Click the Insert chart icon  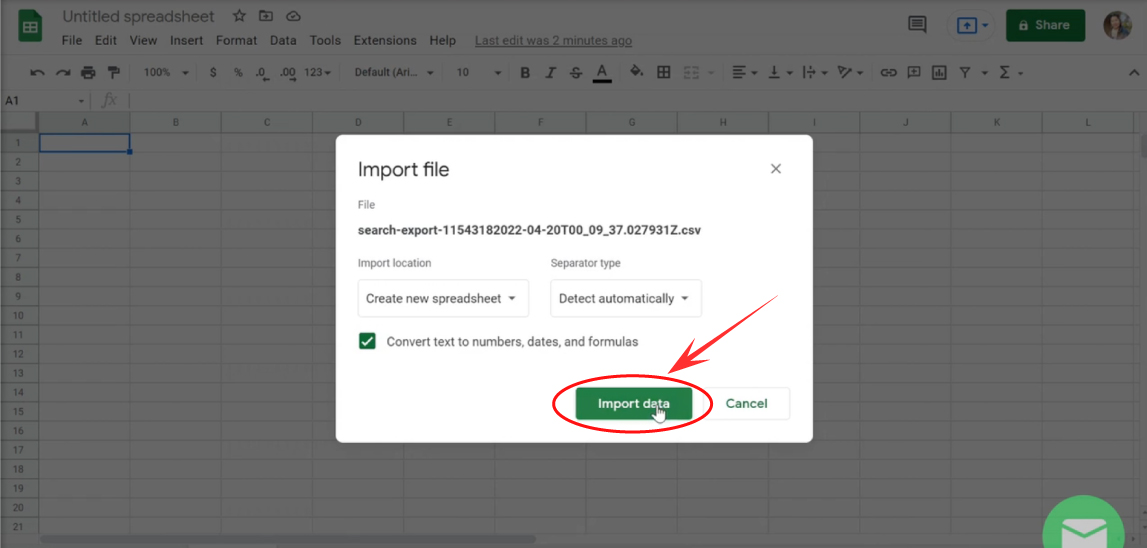pos(939,72)
